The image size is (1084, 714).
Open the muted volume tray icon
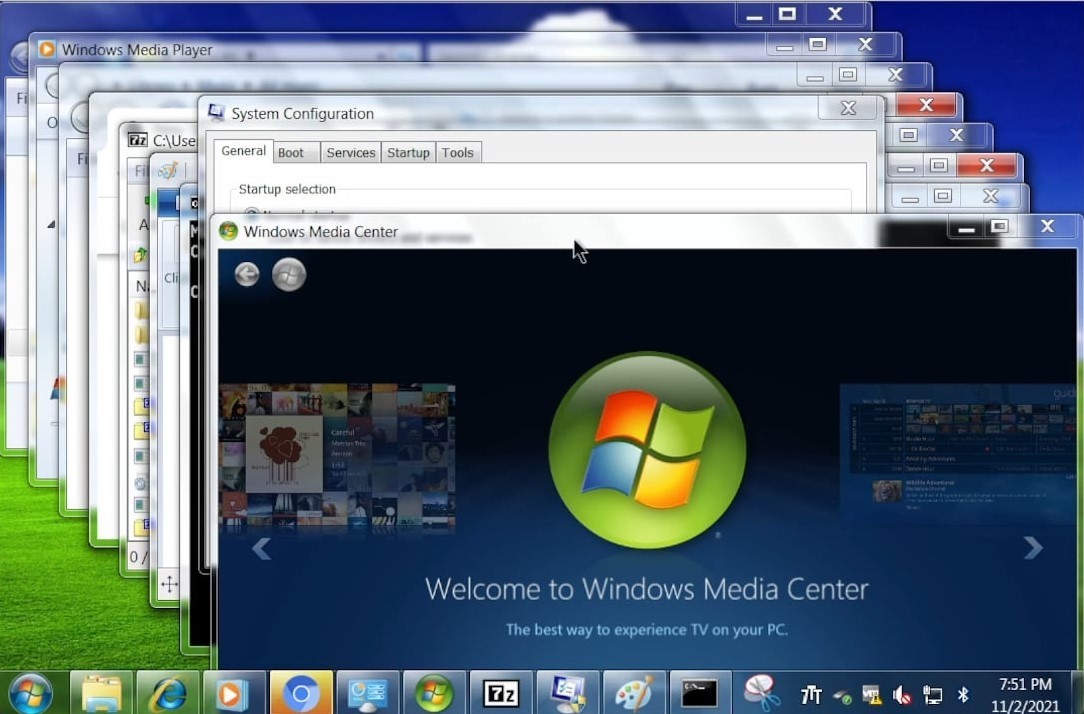point(902,695)
